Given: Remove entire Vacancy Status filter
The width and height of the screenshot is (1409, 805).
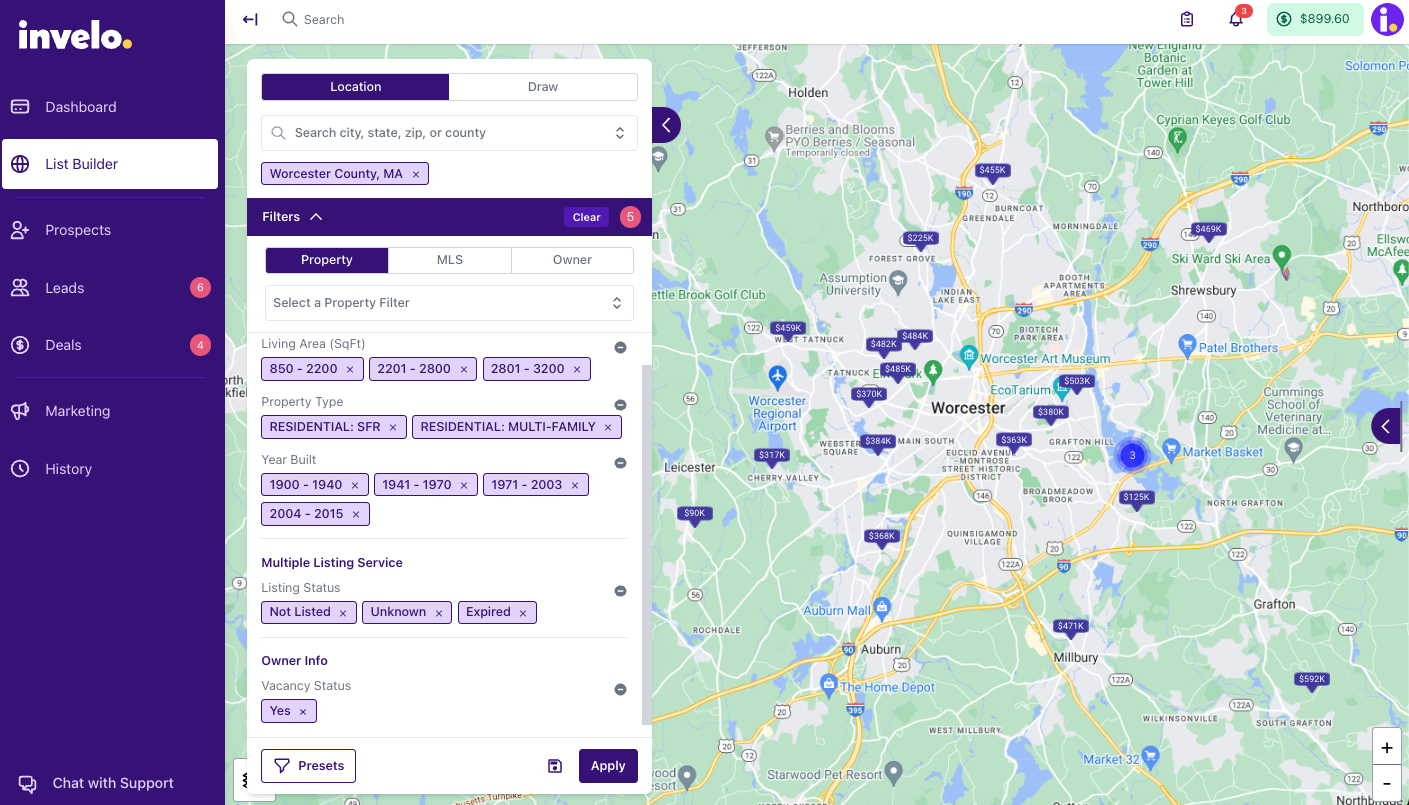Looking at the screenshot, I should (x=620, y=689).
